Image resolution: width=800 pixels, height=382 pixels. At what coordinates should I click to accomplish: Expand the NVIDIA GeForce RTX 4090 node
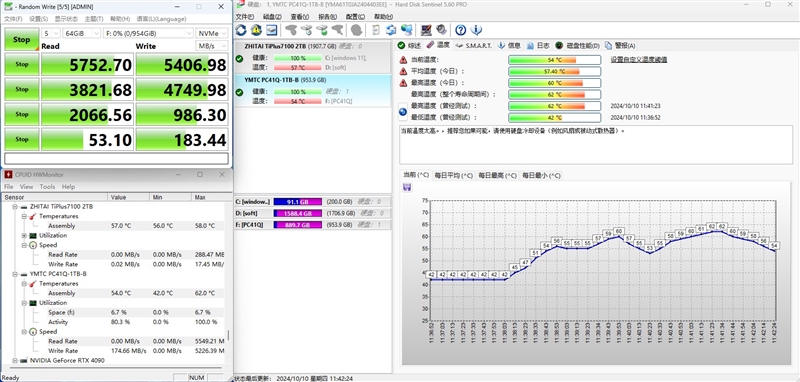click(x=15, y=360)
